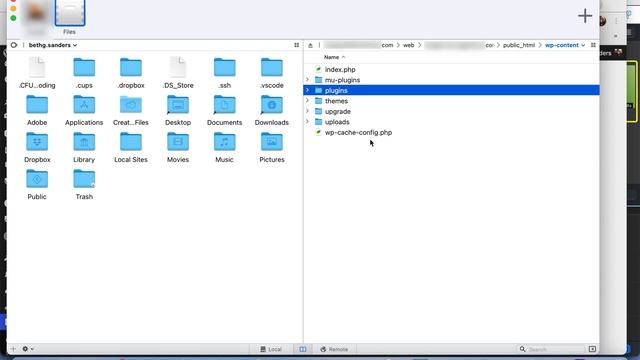The width and height of the screenshot is (640, 360).
Task: Click the Files tab icon at top
Action: 70,13
